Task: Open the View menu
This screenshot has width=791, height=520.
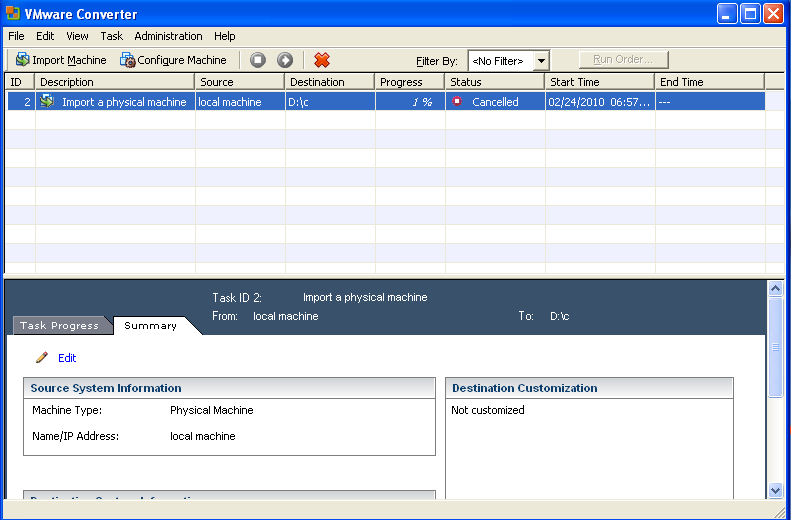Action: coord(77,36)
